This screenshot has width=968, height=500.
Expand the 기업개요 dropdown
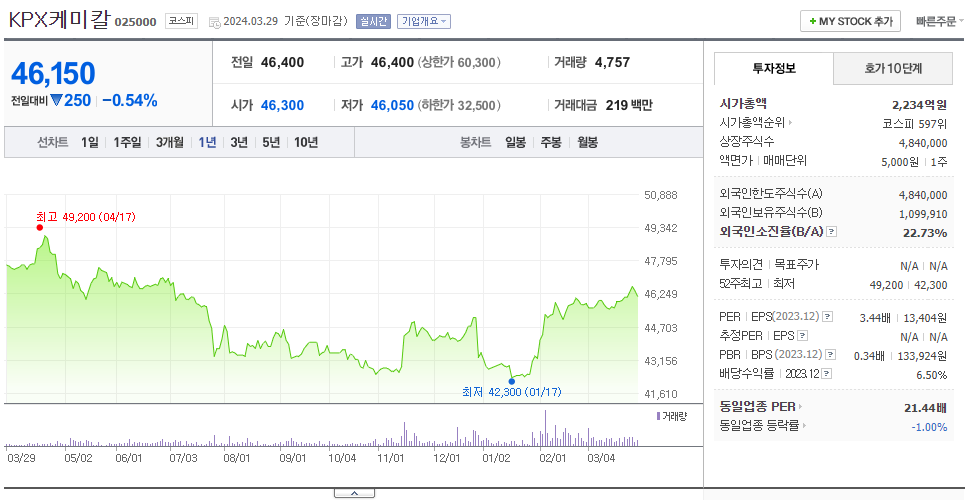click(424, 21)
